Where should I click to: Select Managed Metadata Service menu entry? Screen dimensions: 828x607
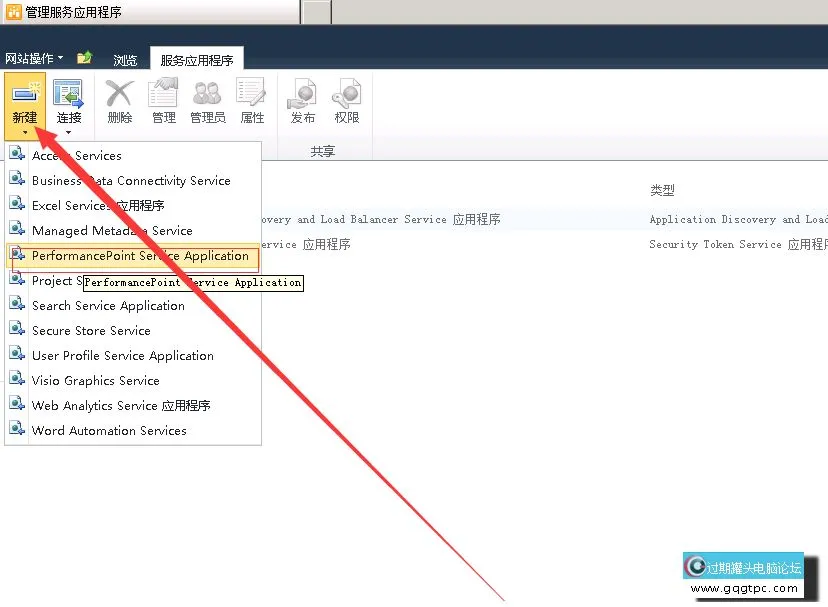112,231
